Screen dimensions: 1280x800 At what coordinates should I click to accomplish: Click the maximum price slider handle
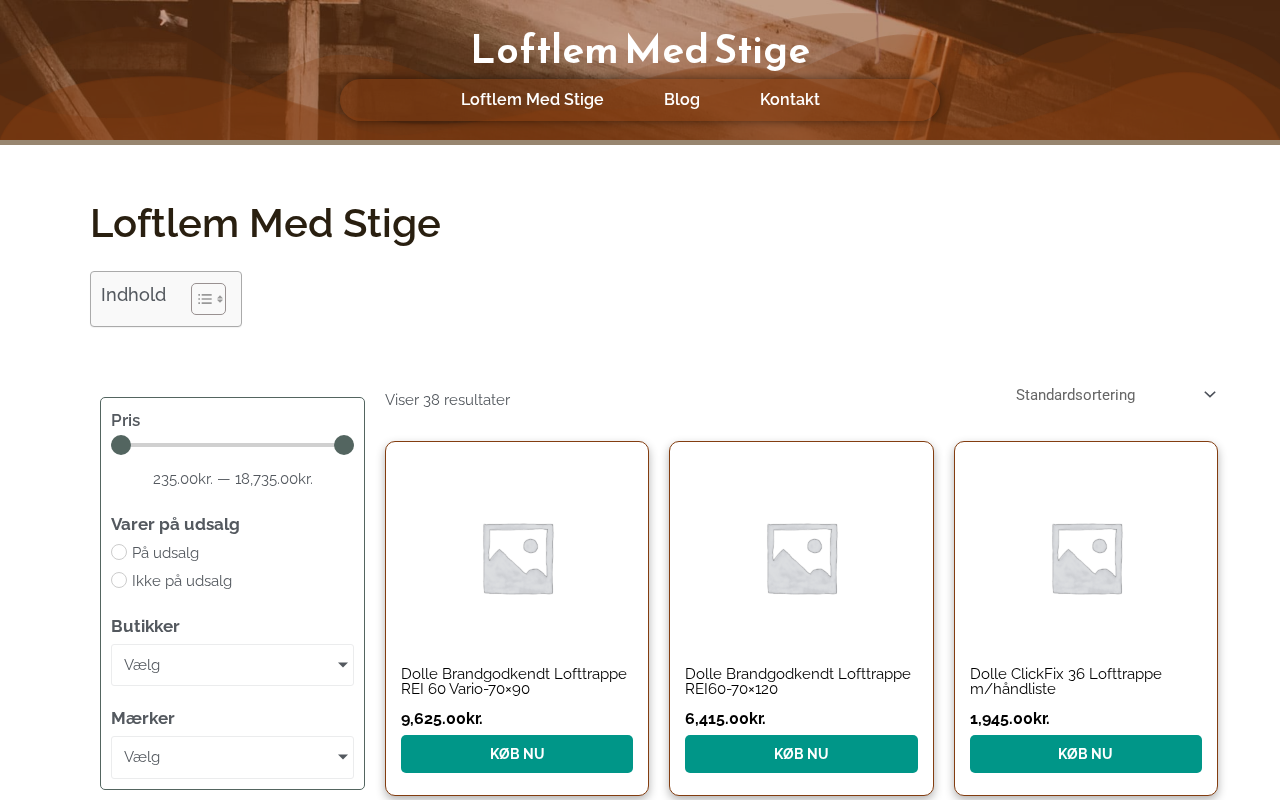[x=344, y=445]
